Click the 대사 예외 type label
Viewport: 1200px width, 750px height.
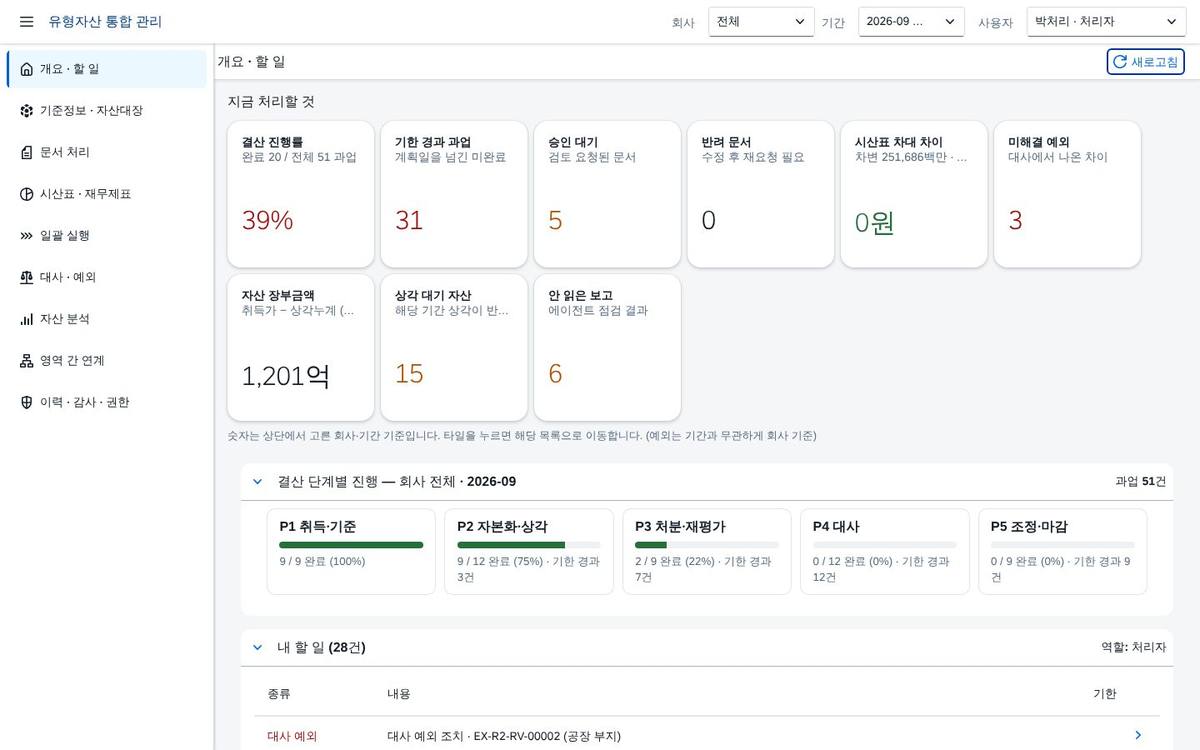(292, 736)
